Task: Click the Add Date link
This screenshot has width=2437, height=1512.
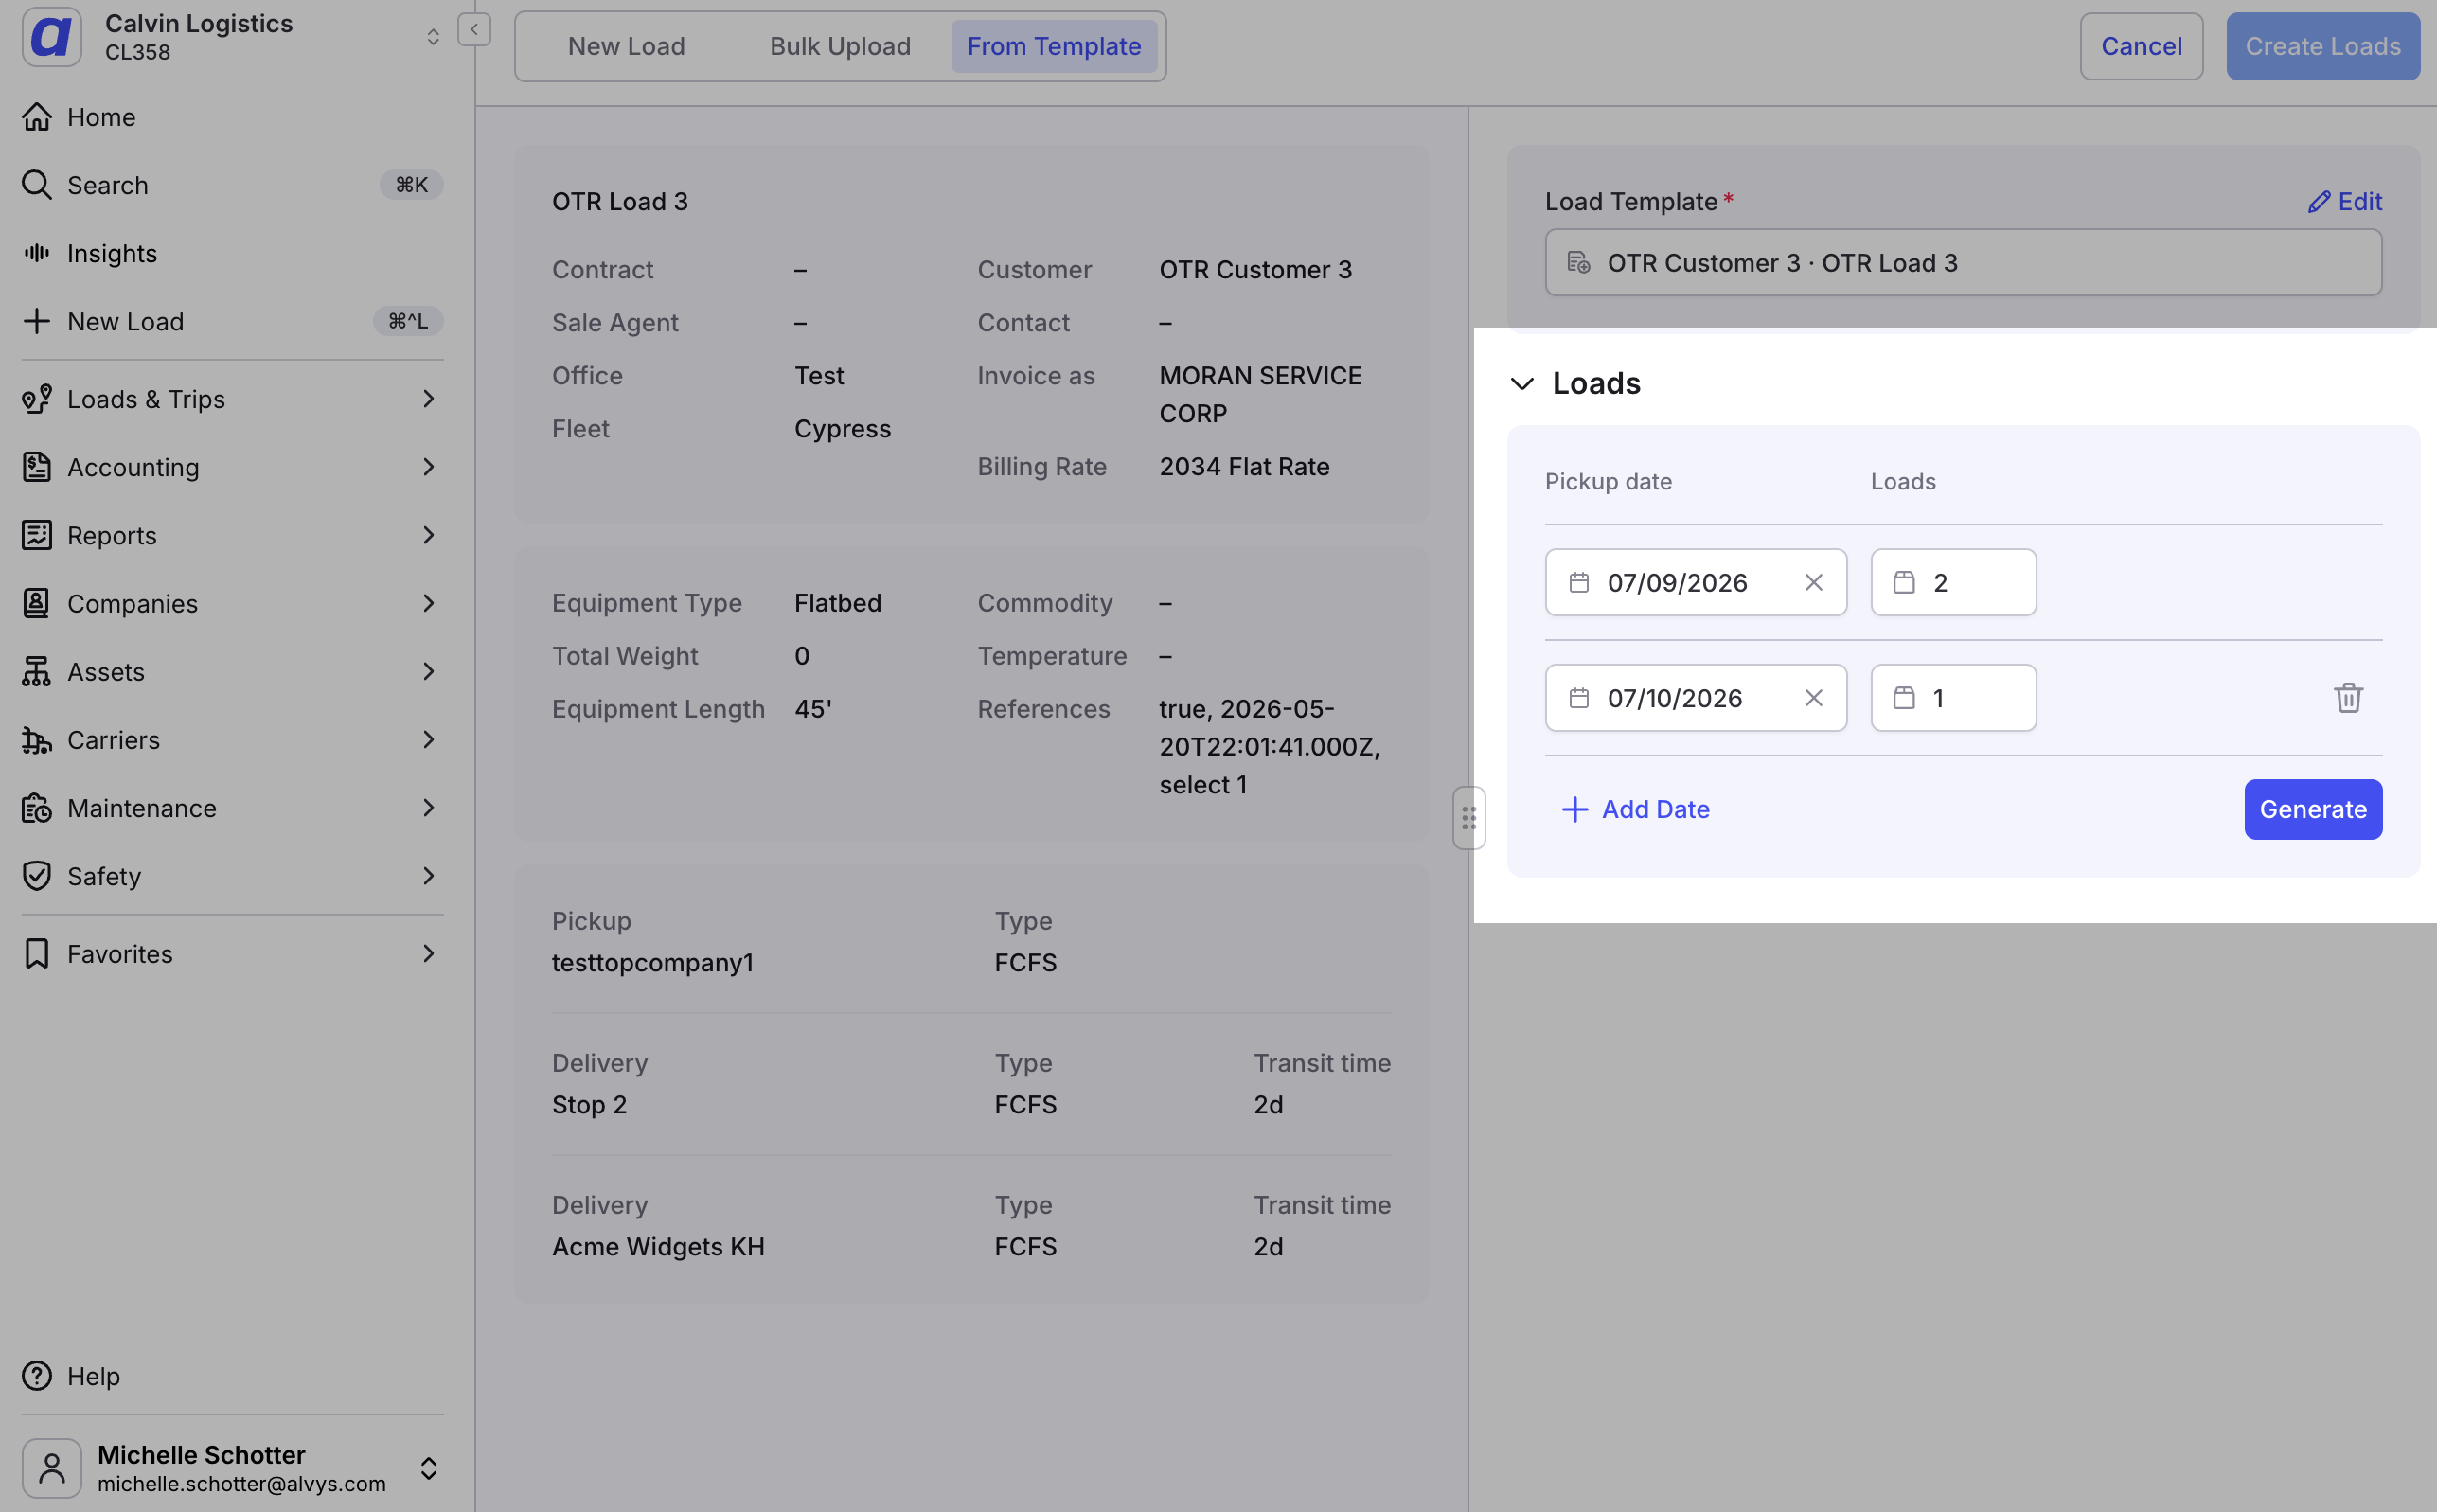Action: 1636,809
